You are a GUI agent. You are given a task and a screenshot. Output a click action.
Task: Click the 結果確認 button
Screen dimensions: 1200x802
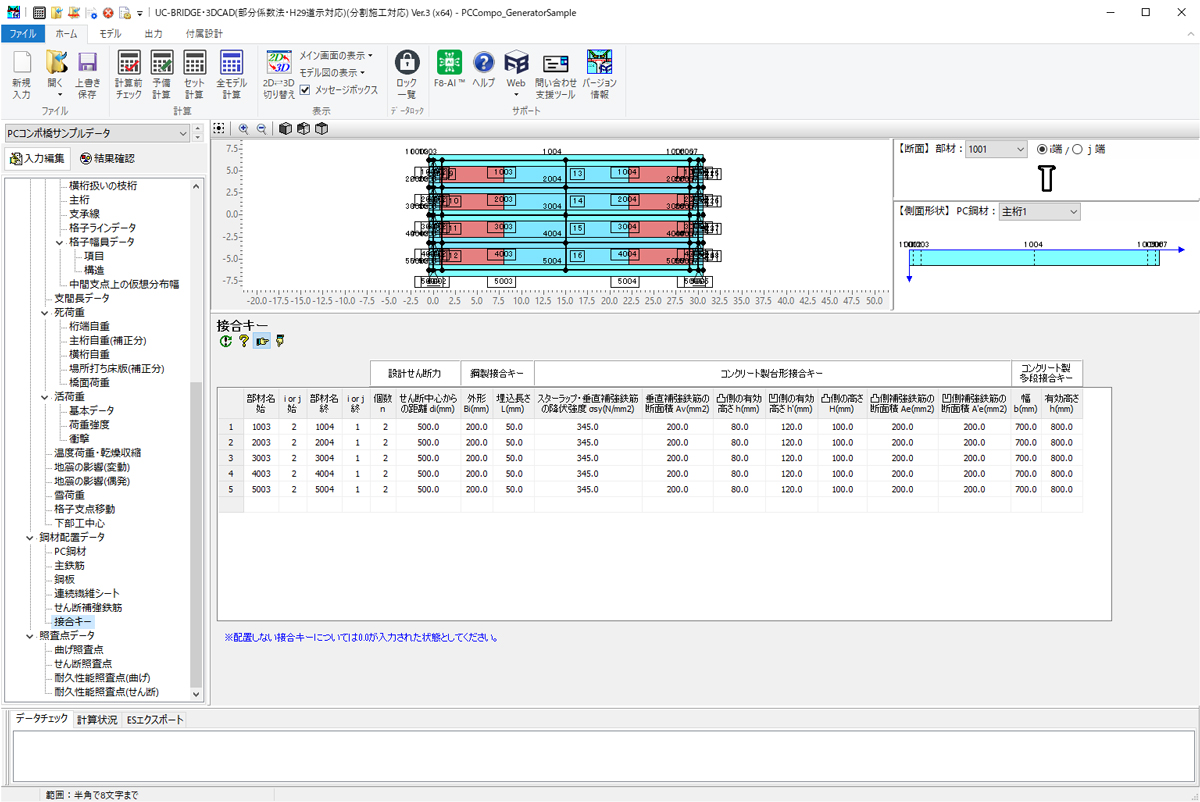click(x=107, y=158)
